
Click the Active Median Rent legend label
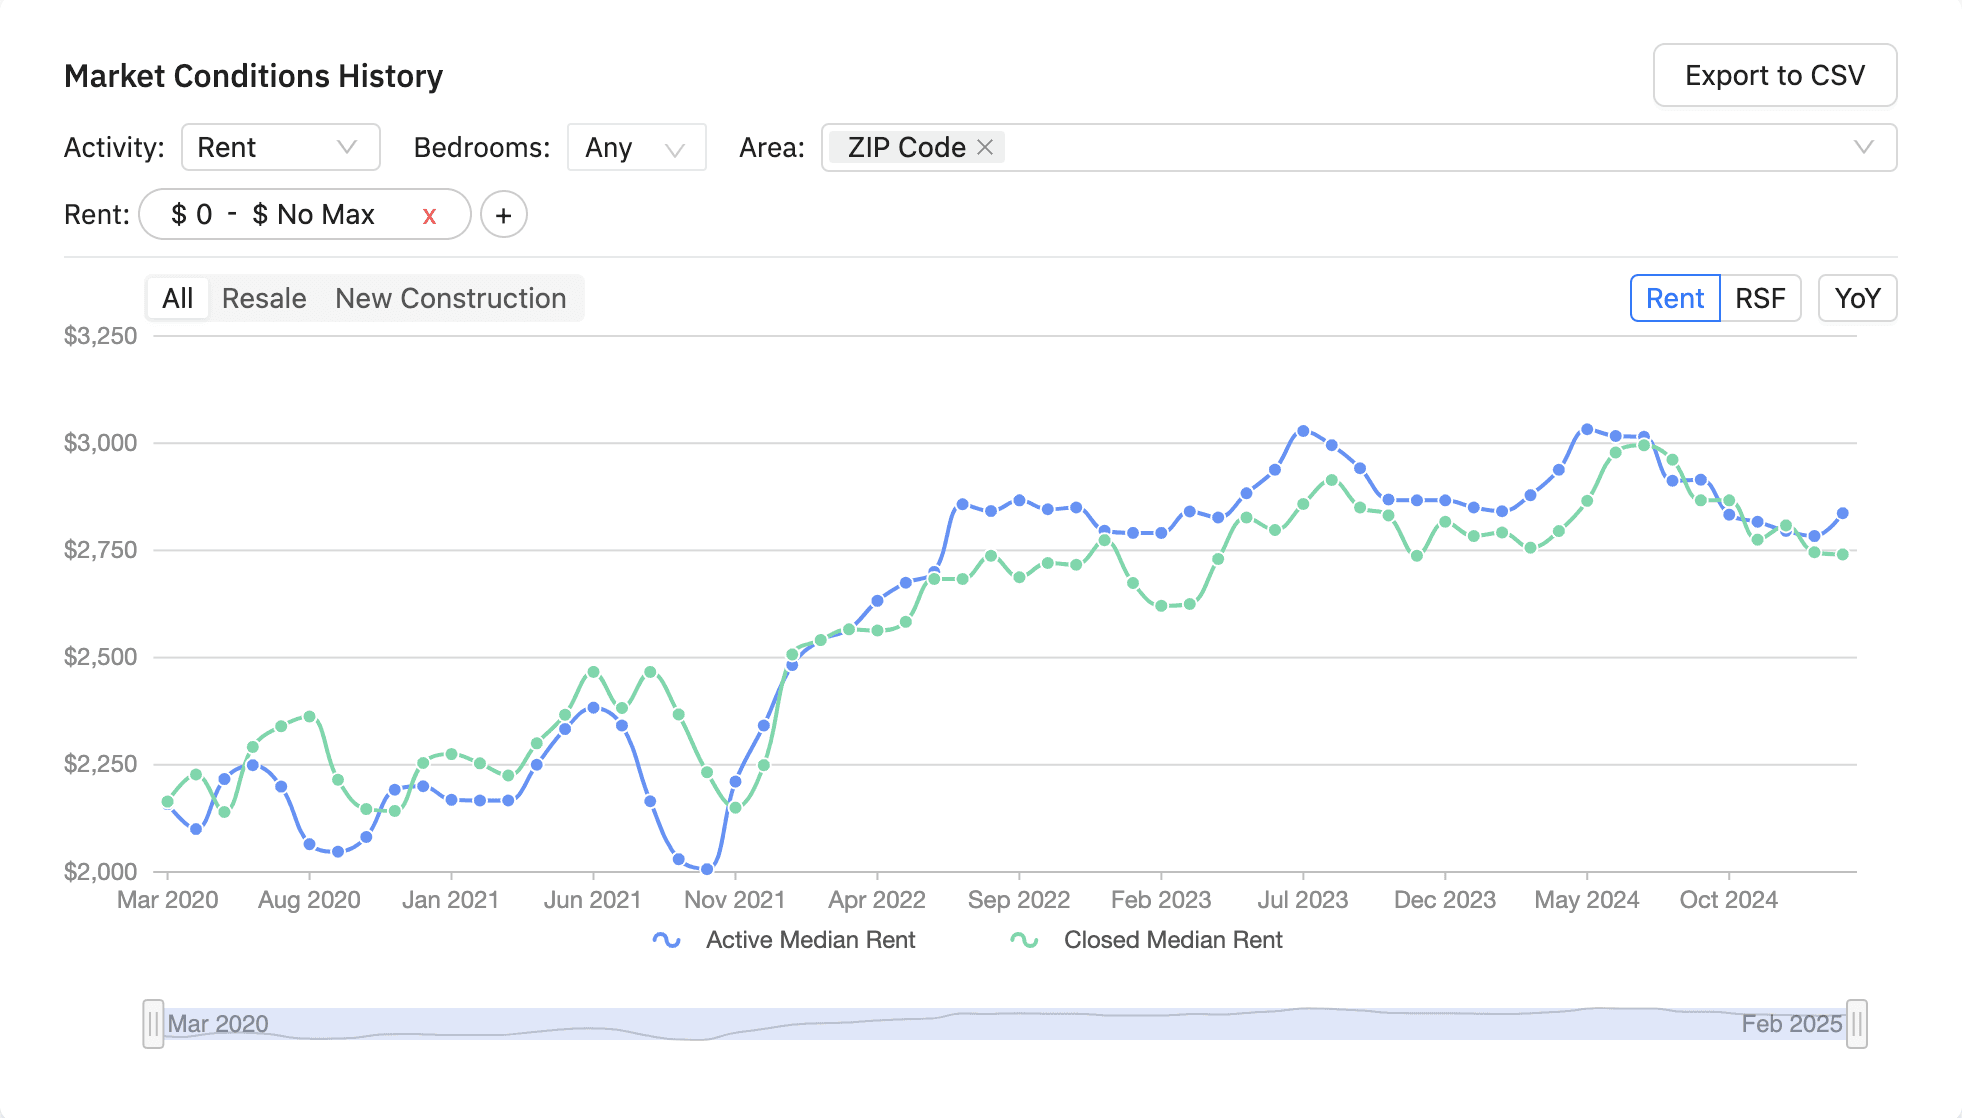tap(810, 940)
